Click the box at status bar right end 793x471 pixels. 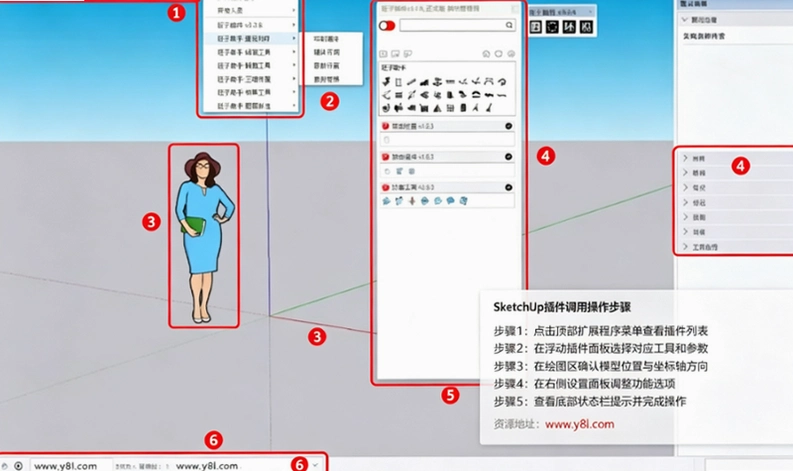pos(748,465)
